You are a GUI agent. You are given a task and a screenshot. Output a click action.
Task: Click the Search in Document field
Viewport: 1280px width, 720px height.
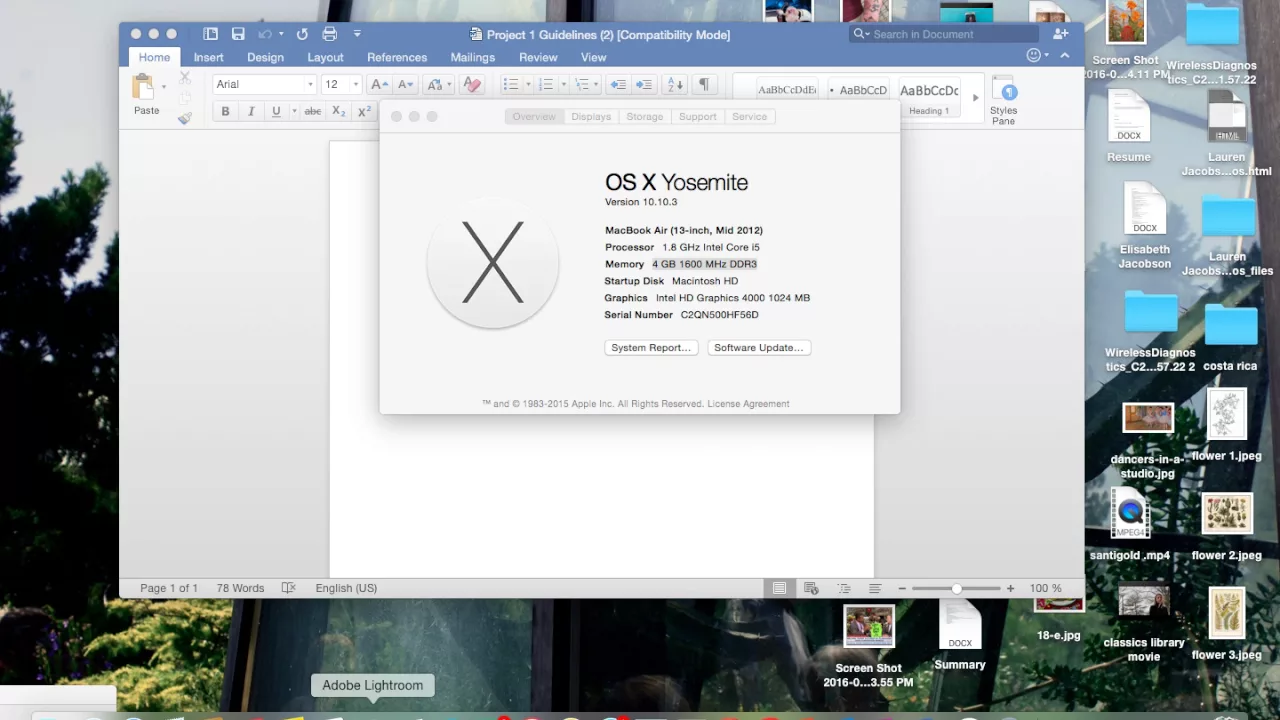coord(944,34)
